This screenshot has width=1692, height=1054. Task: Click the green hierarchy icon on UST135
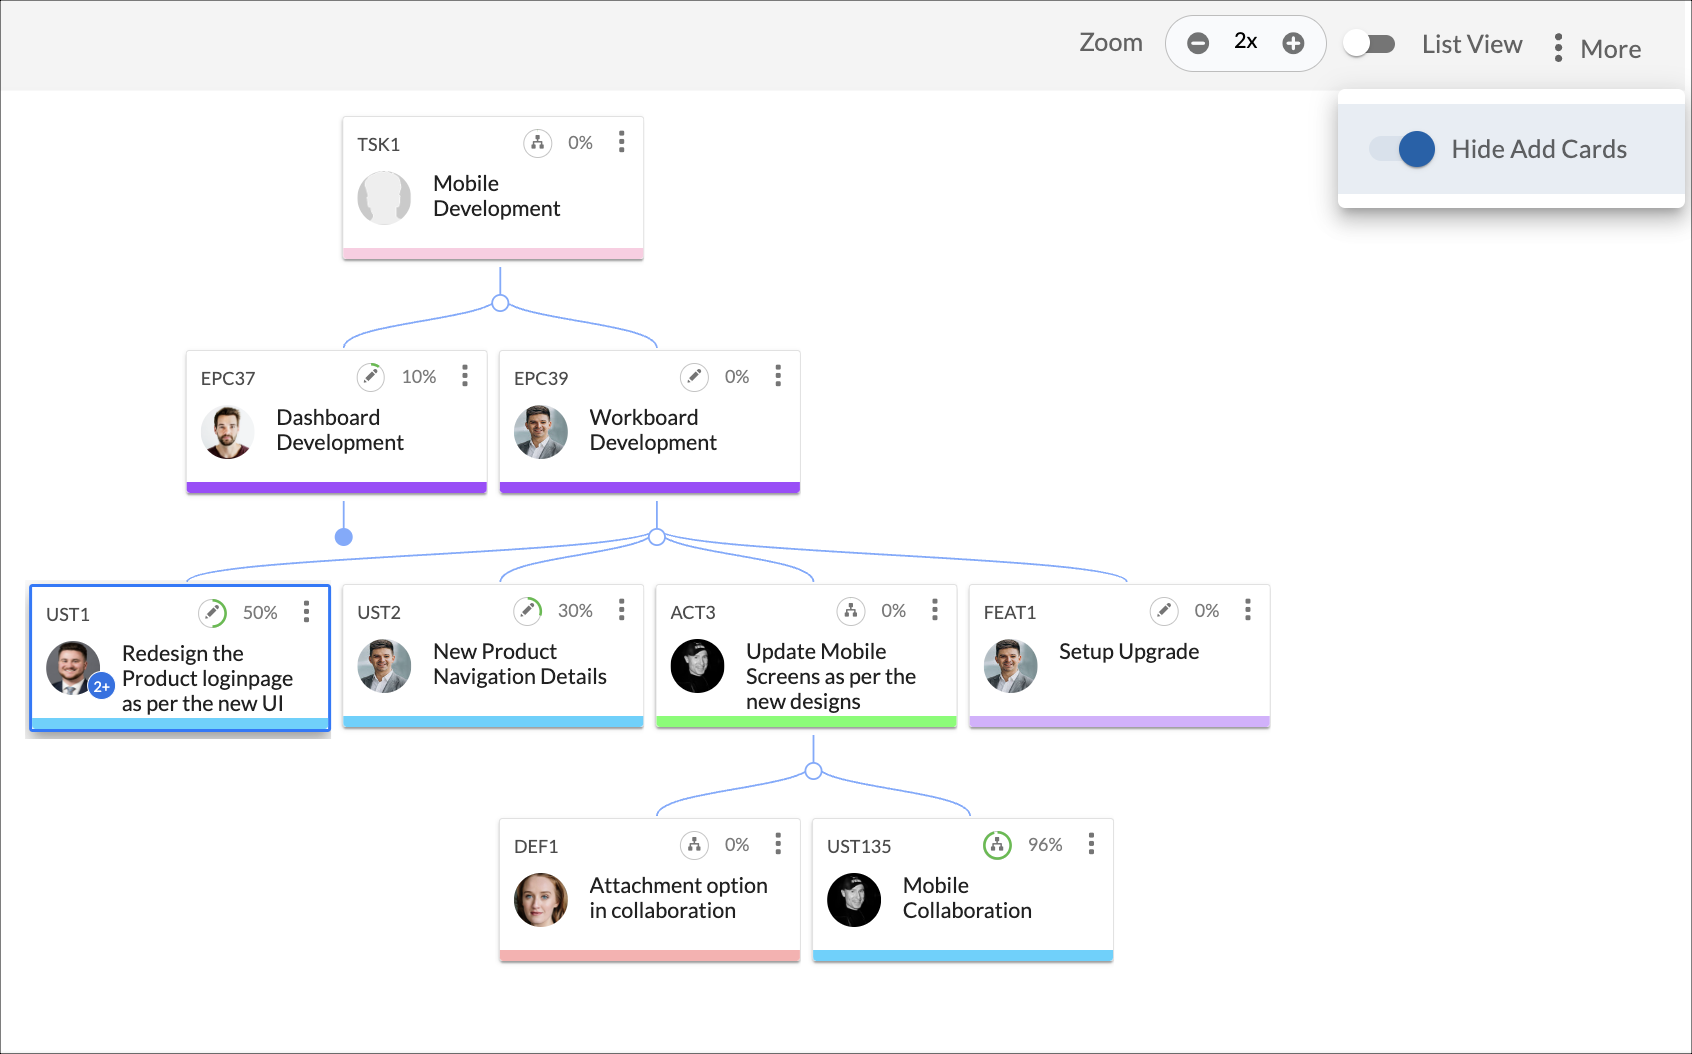tap(997, 845)
